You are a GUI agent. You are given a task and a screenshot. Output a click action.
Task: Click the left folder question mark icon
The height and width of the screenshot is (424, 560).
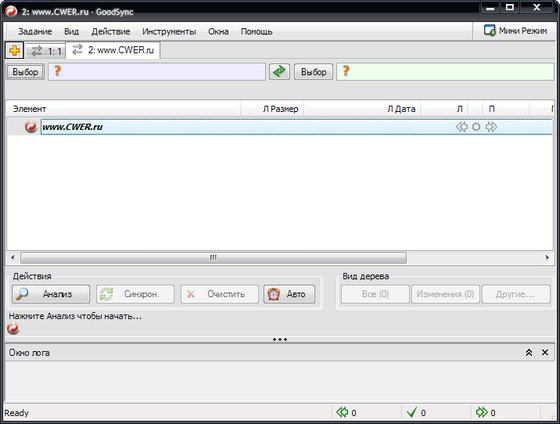58,71
